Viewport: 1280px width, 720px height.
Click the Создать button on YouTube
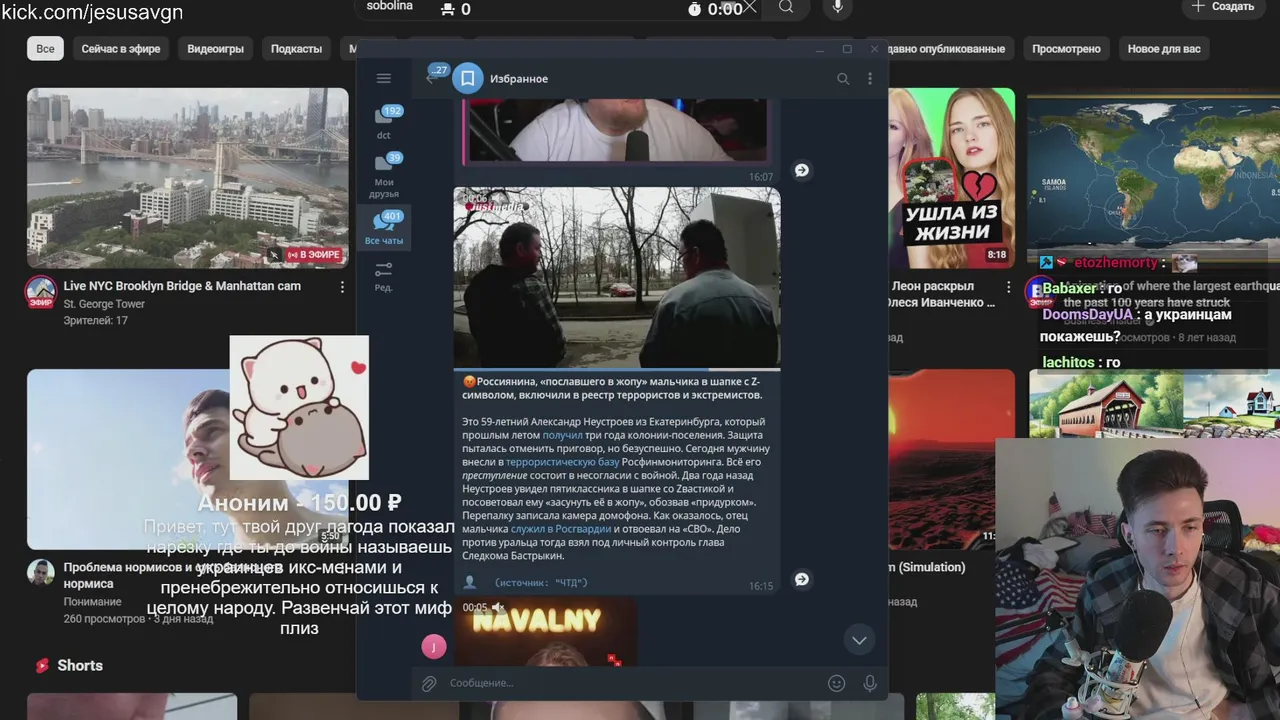click(x=1223, y=7)
